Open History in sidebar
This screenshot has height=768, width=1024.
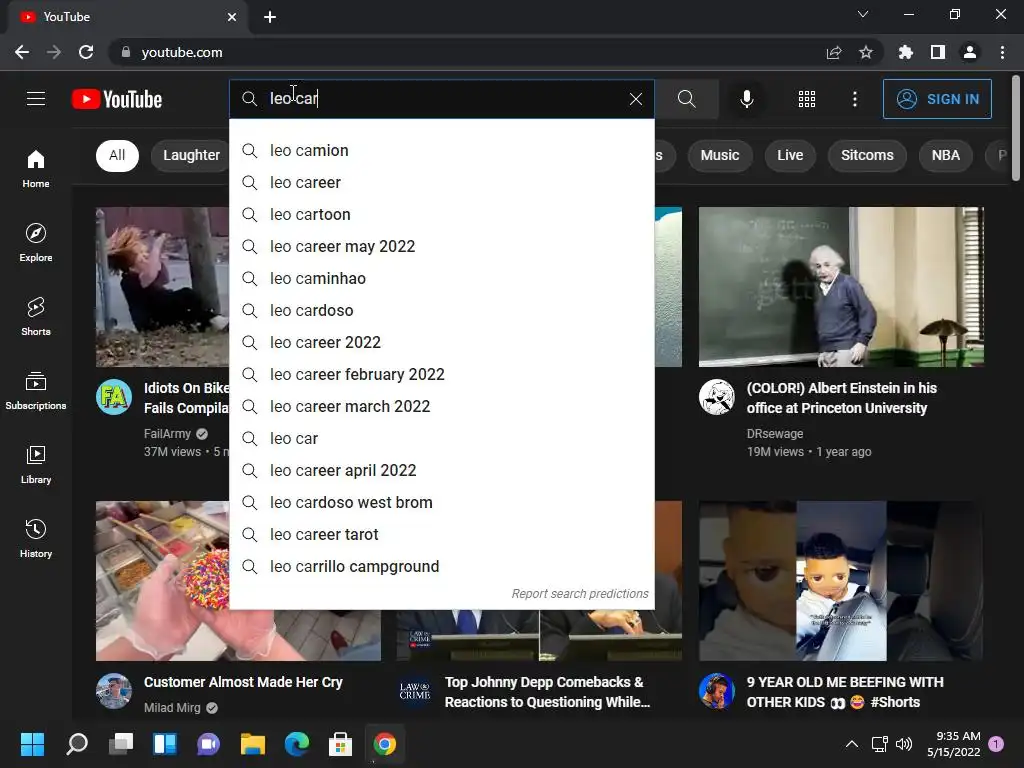[x=36, y=538]
